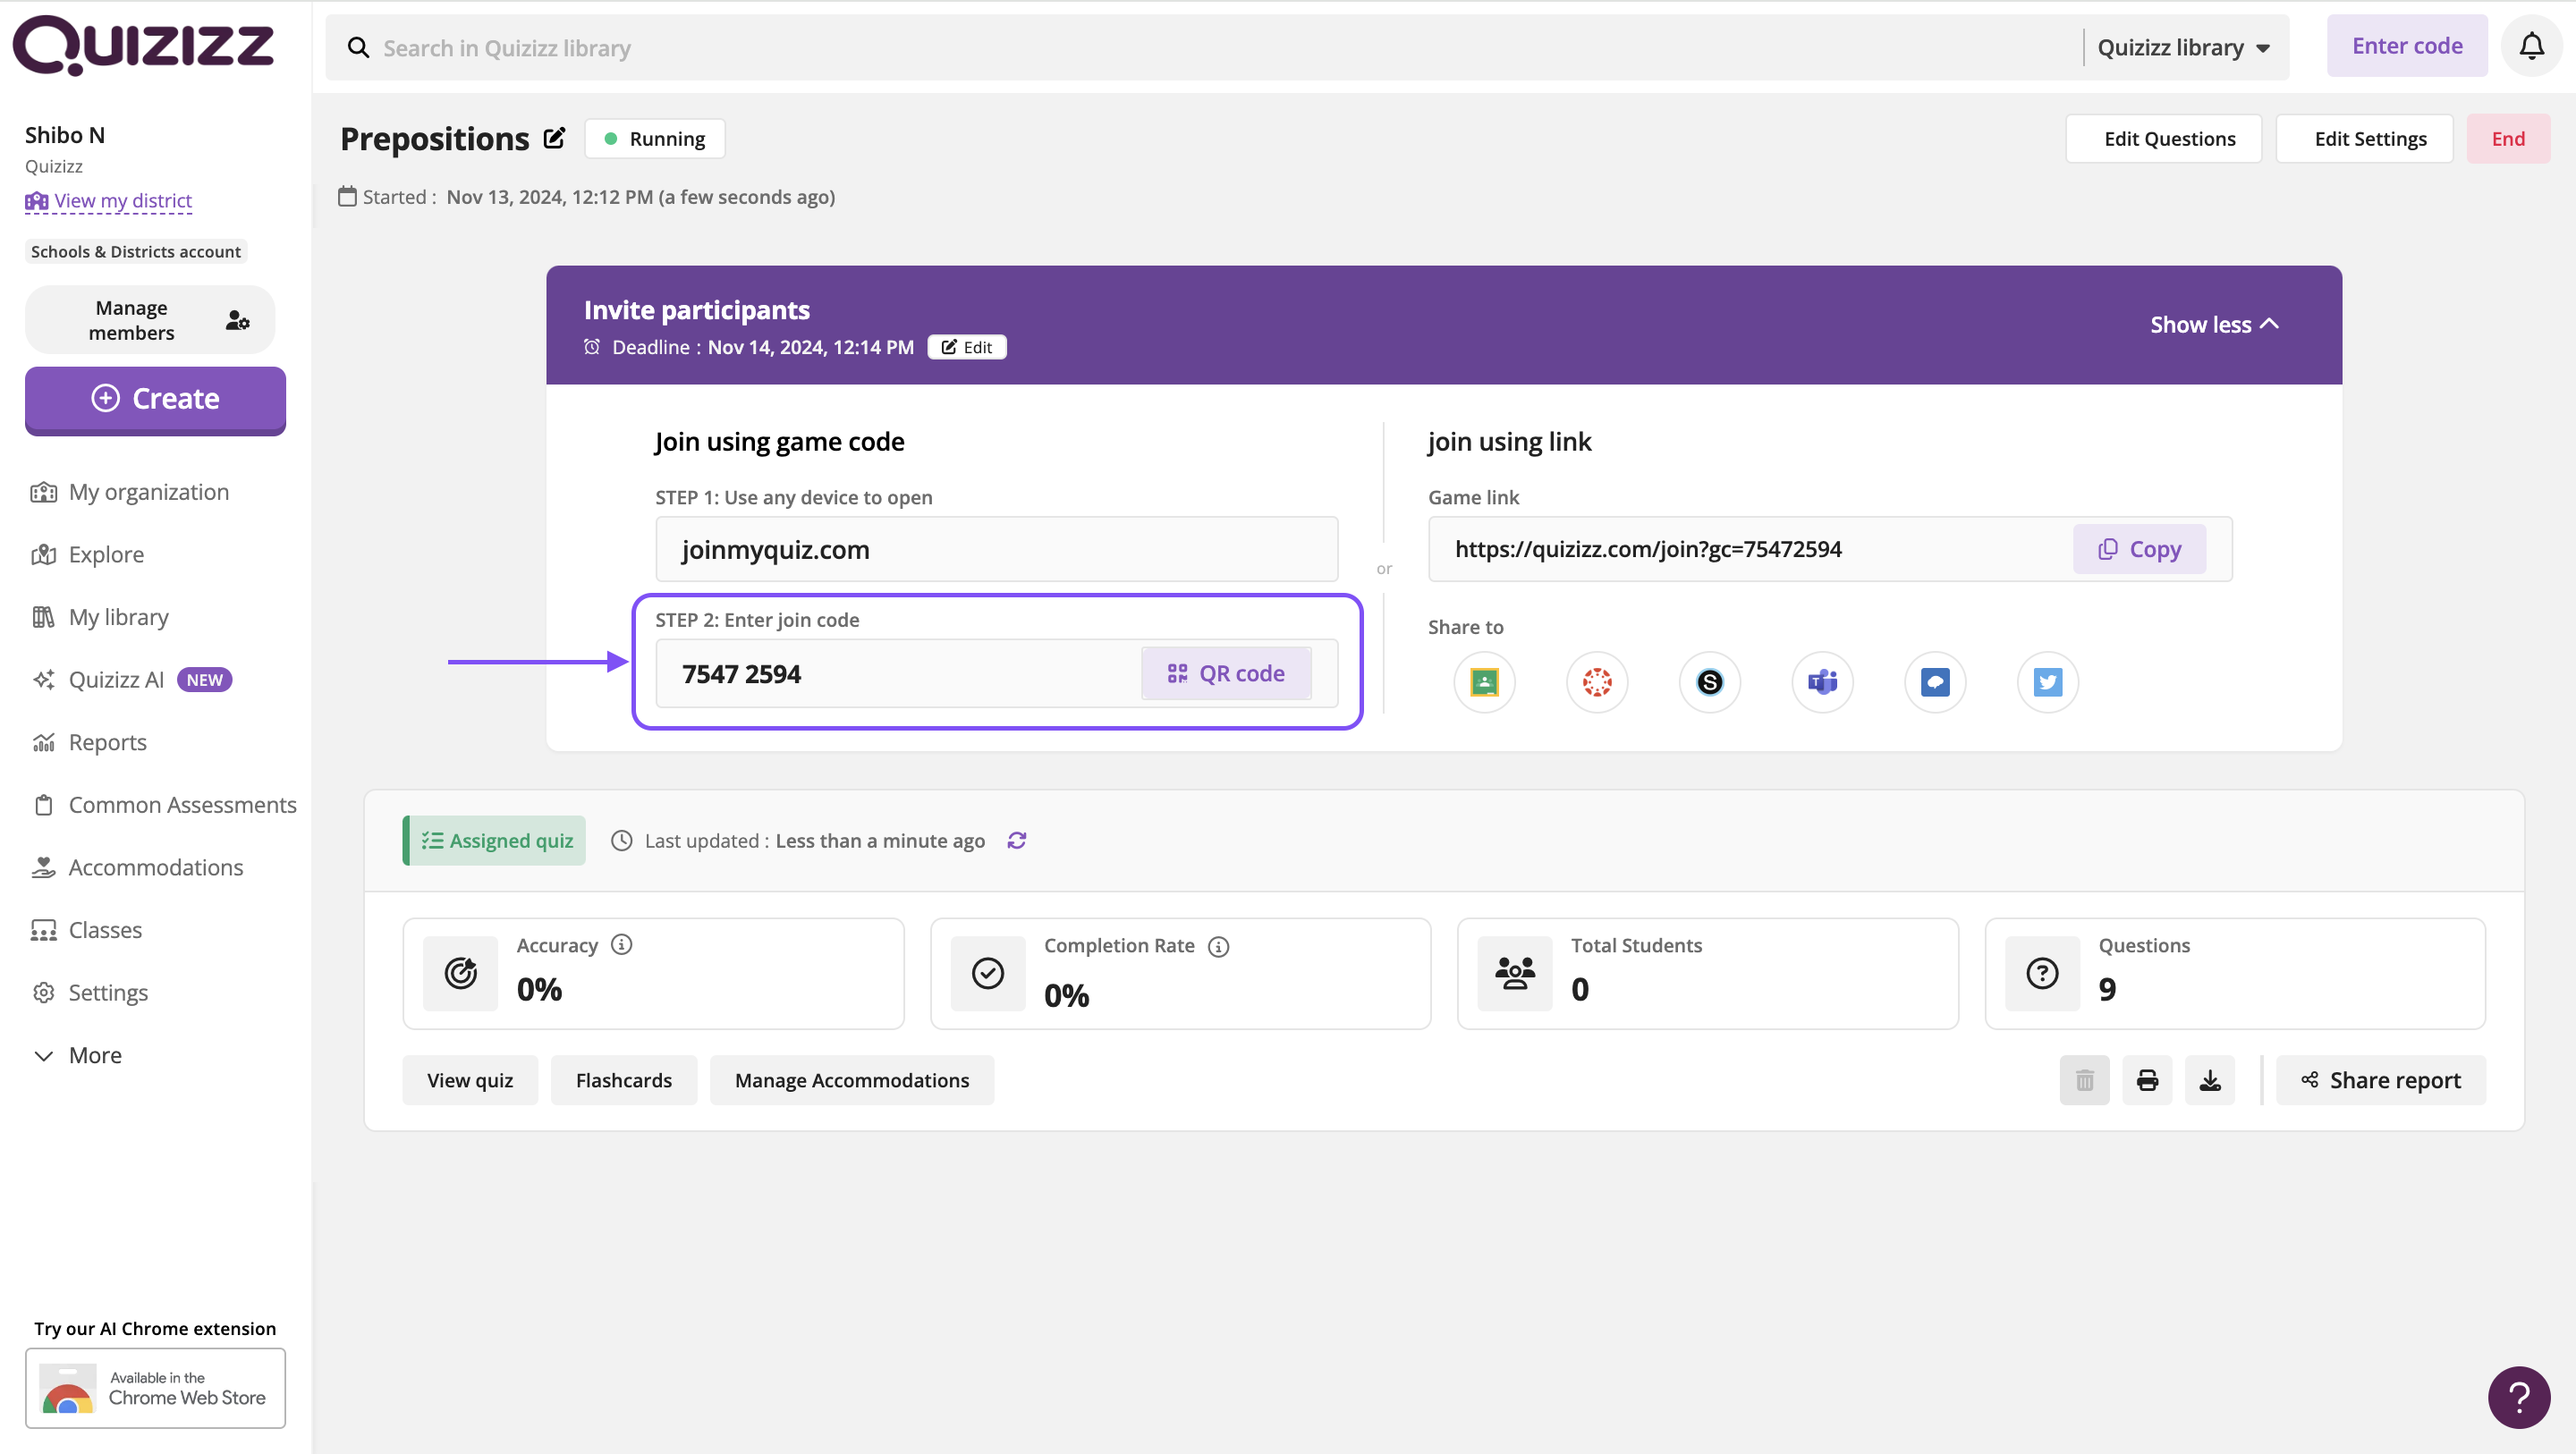Share to Canvas icon
This screenshot has width=2576, height=1454.
coord(1597,682)
